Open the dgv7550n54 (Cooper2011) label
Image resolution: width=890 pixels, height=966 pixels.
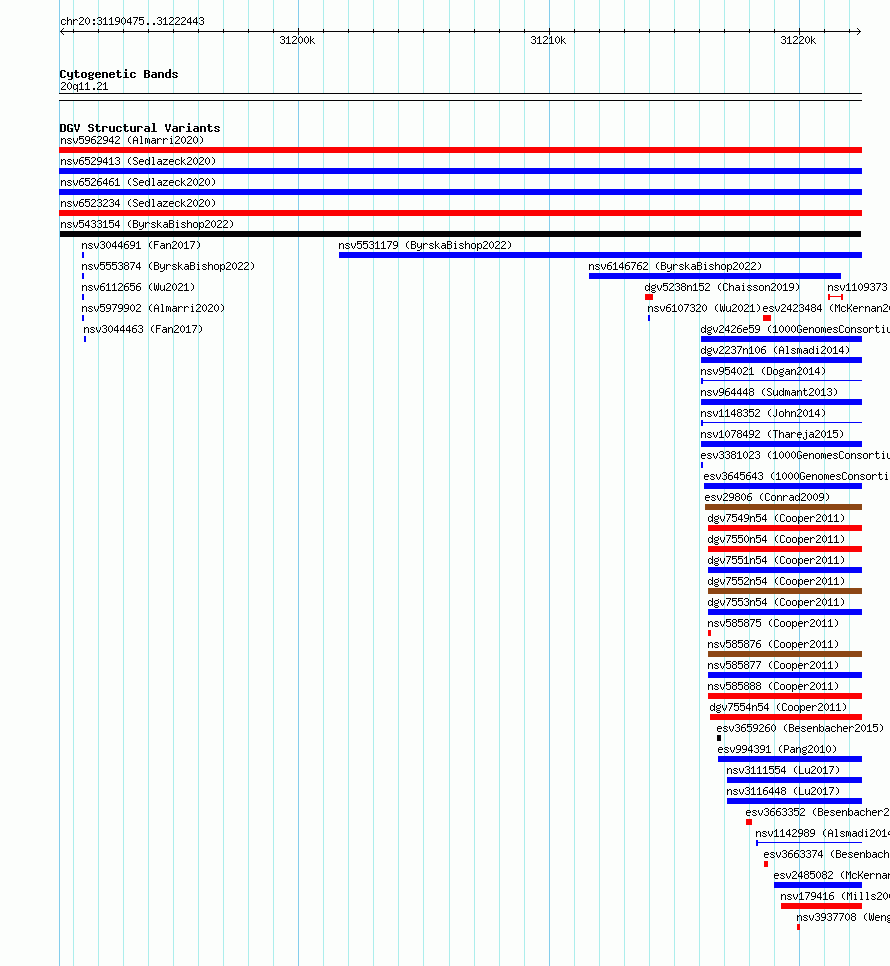[x=777, y=538]
